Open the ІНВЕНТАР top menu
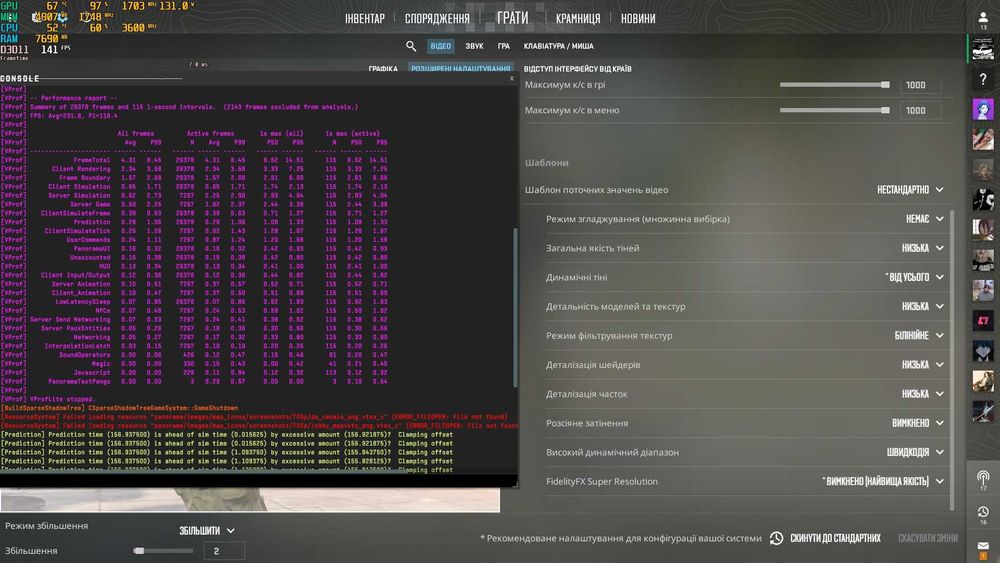The image size is (1000, 563). point(365,18)
